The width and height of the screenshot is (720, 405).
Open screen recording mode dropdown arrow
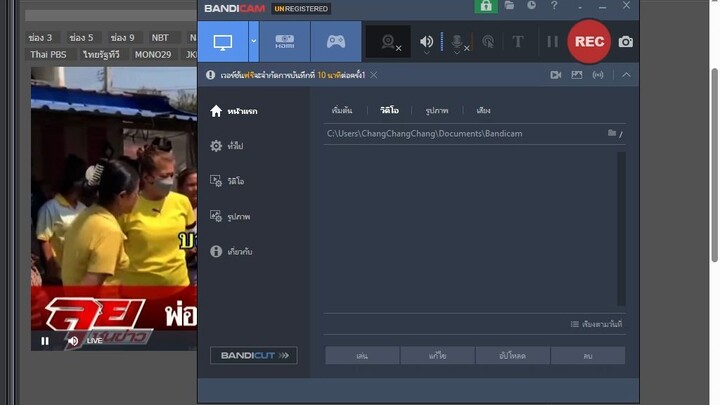253,41
